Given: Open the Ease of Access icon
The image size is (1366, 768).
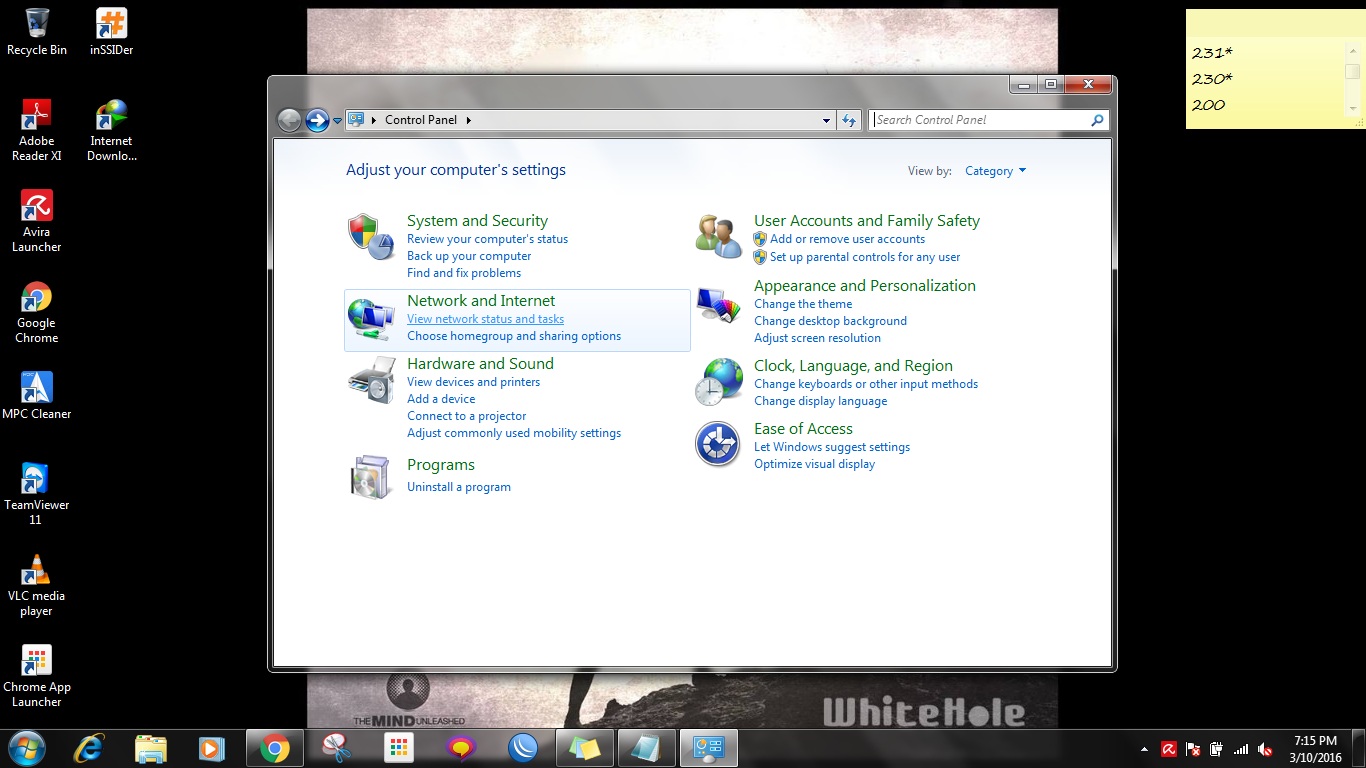Looking at the screenshot, I should [717, 444].
